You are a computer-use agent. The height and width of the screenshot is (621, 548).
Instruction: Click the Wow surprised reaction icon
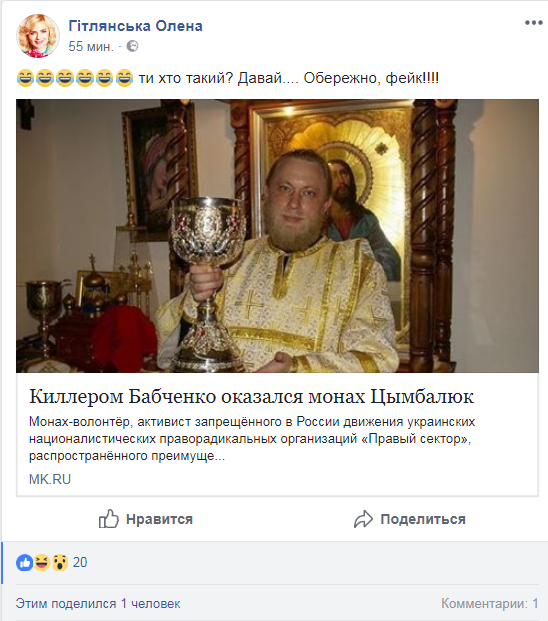coord(60,562)
